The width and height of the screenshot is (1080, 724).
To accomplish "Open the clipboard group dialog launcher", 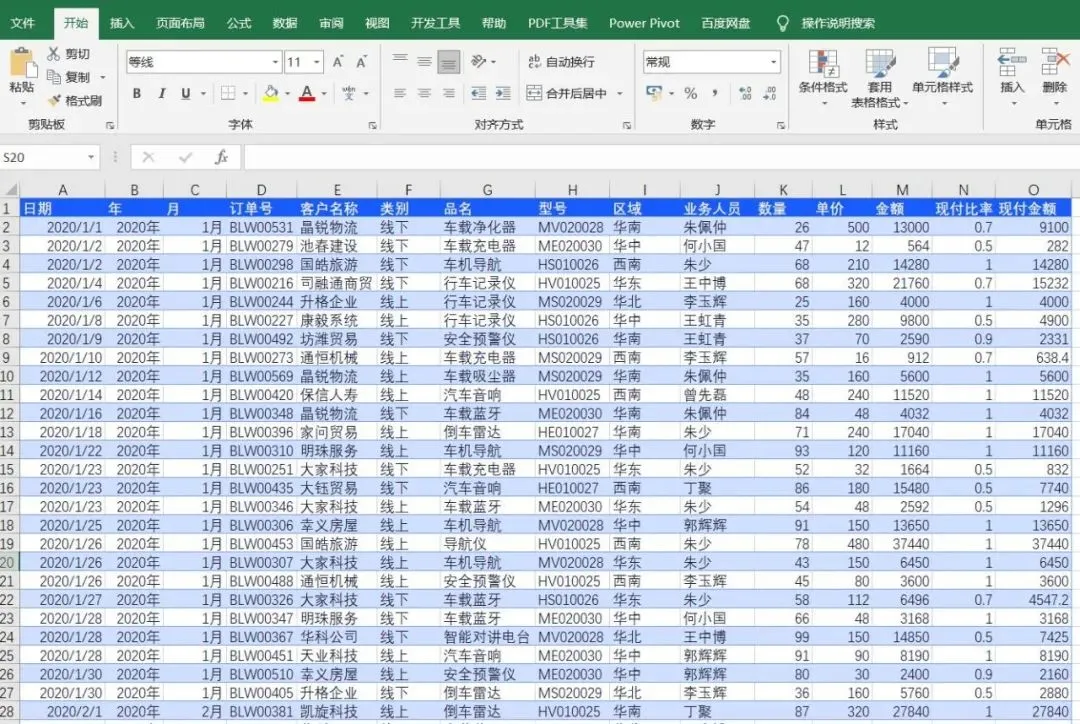I will (x=110, y=125).
